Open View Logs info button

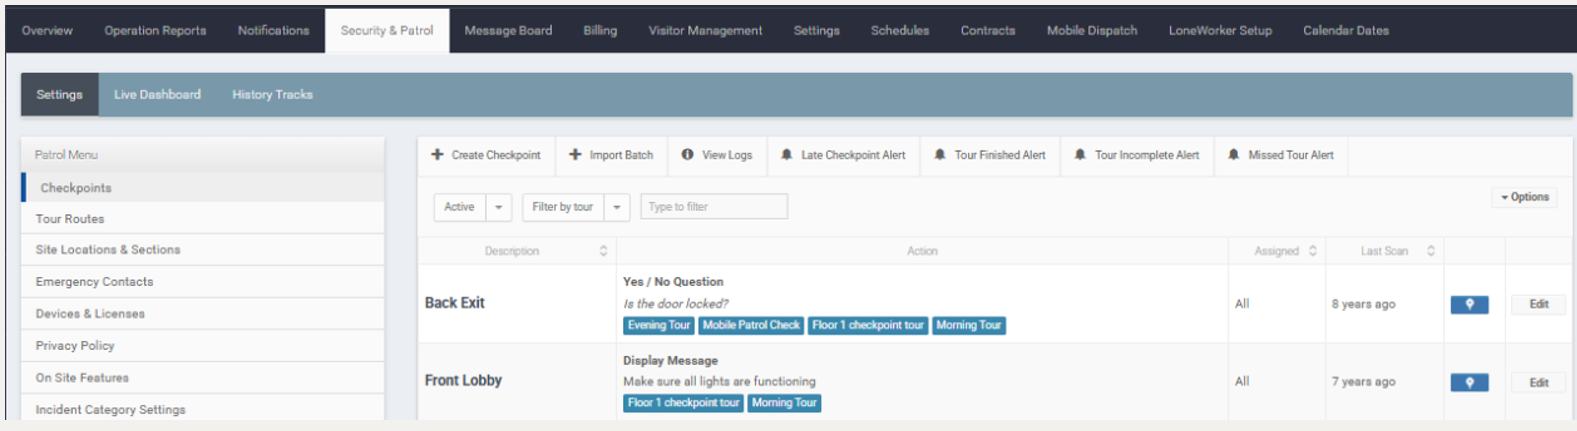(717, 155)
